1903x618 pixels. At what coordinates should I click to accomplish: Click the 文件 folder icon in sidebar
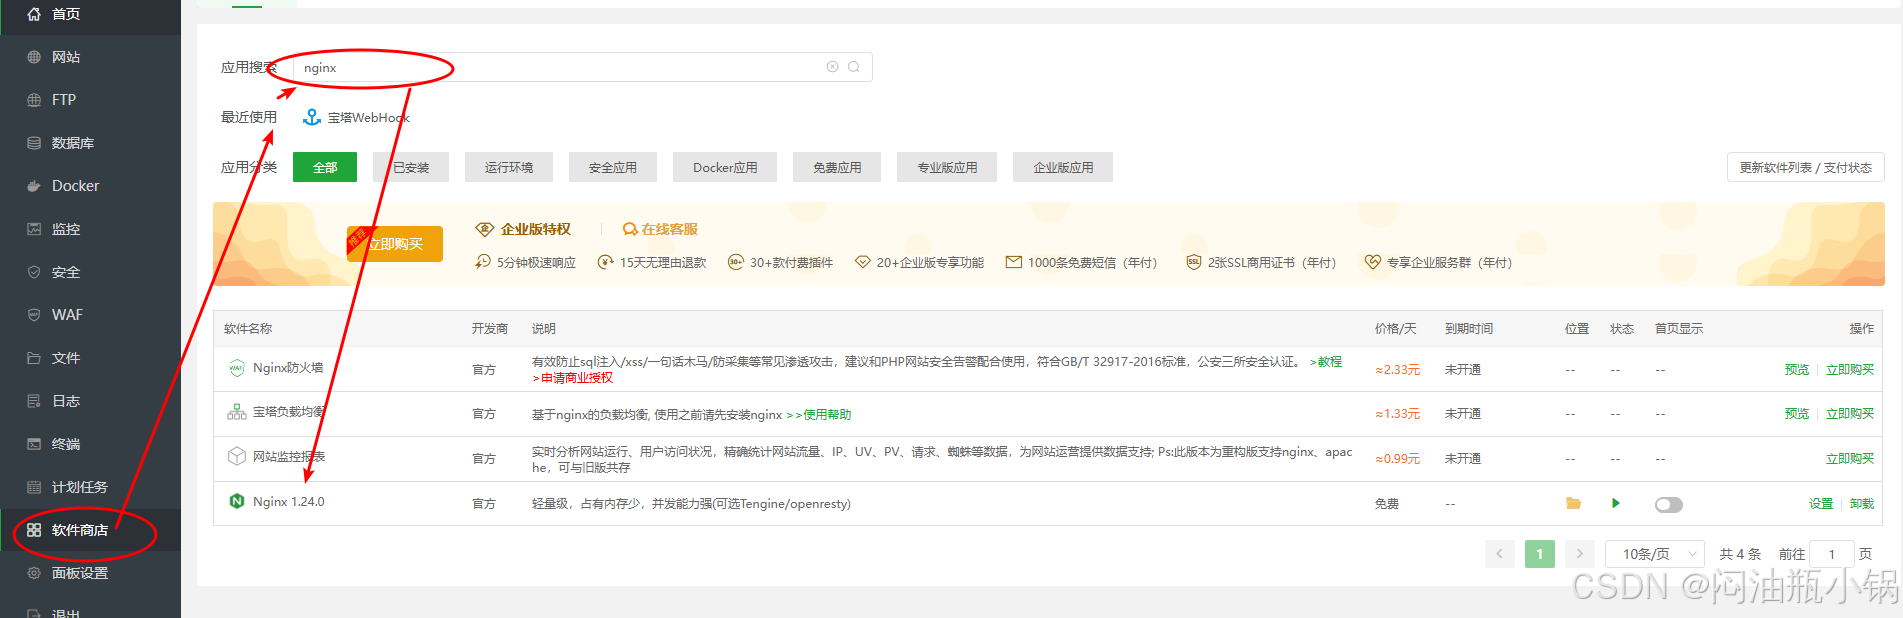tap(34, 358)
